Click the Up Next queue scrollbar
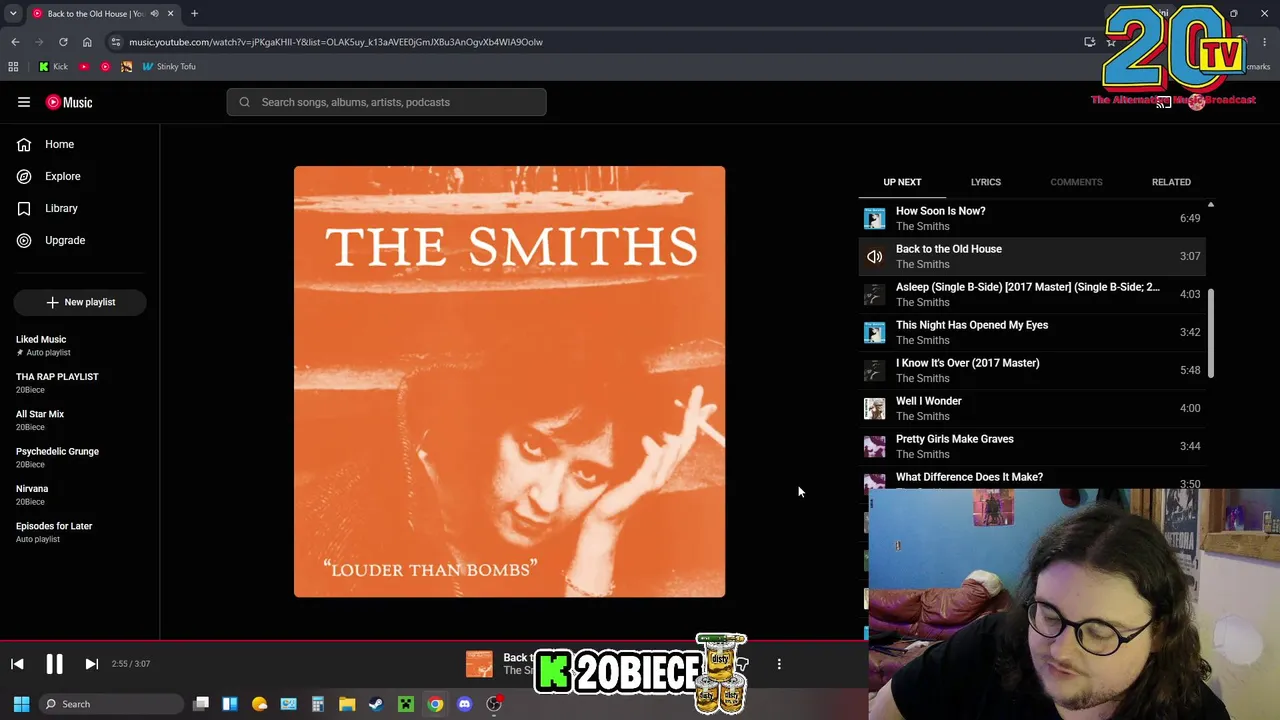Screen dimensions: 1280x720 coord(1211,333)
